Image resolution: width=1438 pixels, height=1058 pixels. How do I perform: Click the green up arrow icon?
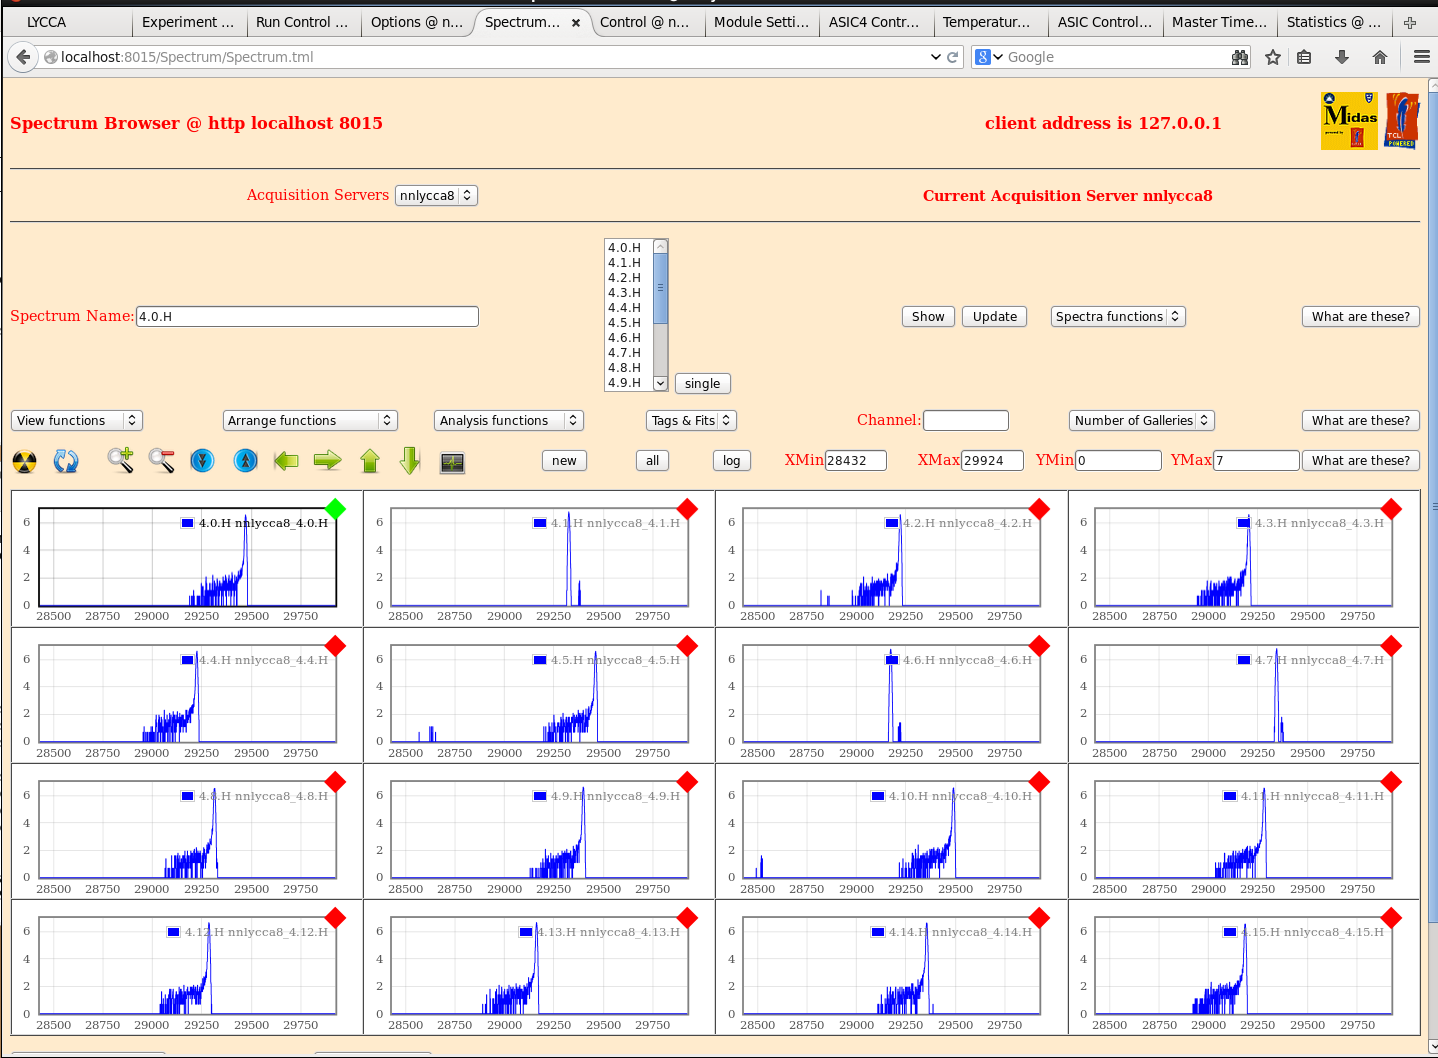(370, 461)
